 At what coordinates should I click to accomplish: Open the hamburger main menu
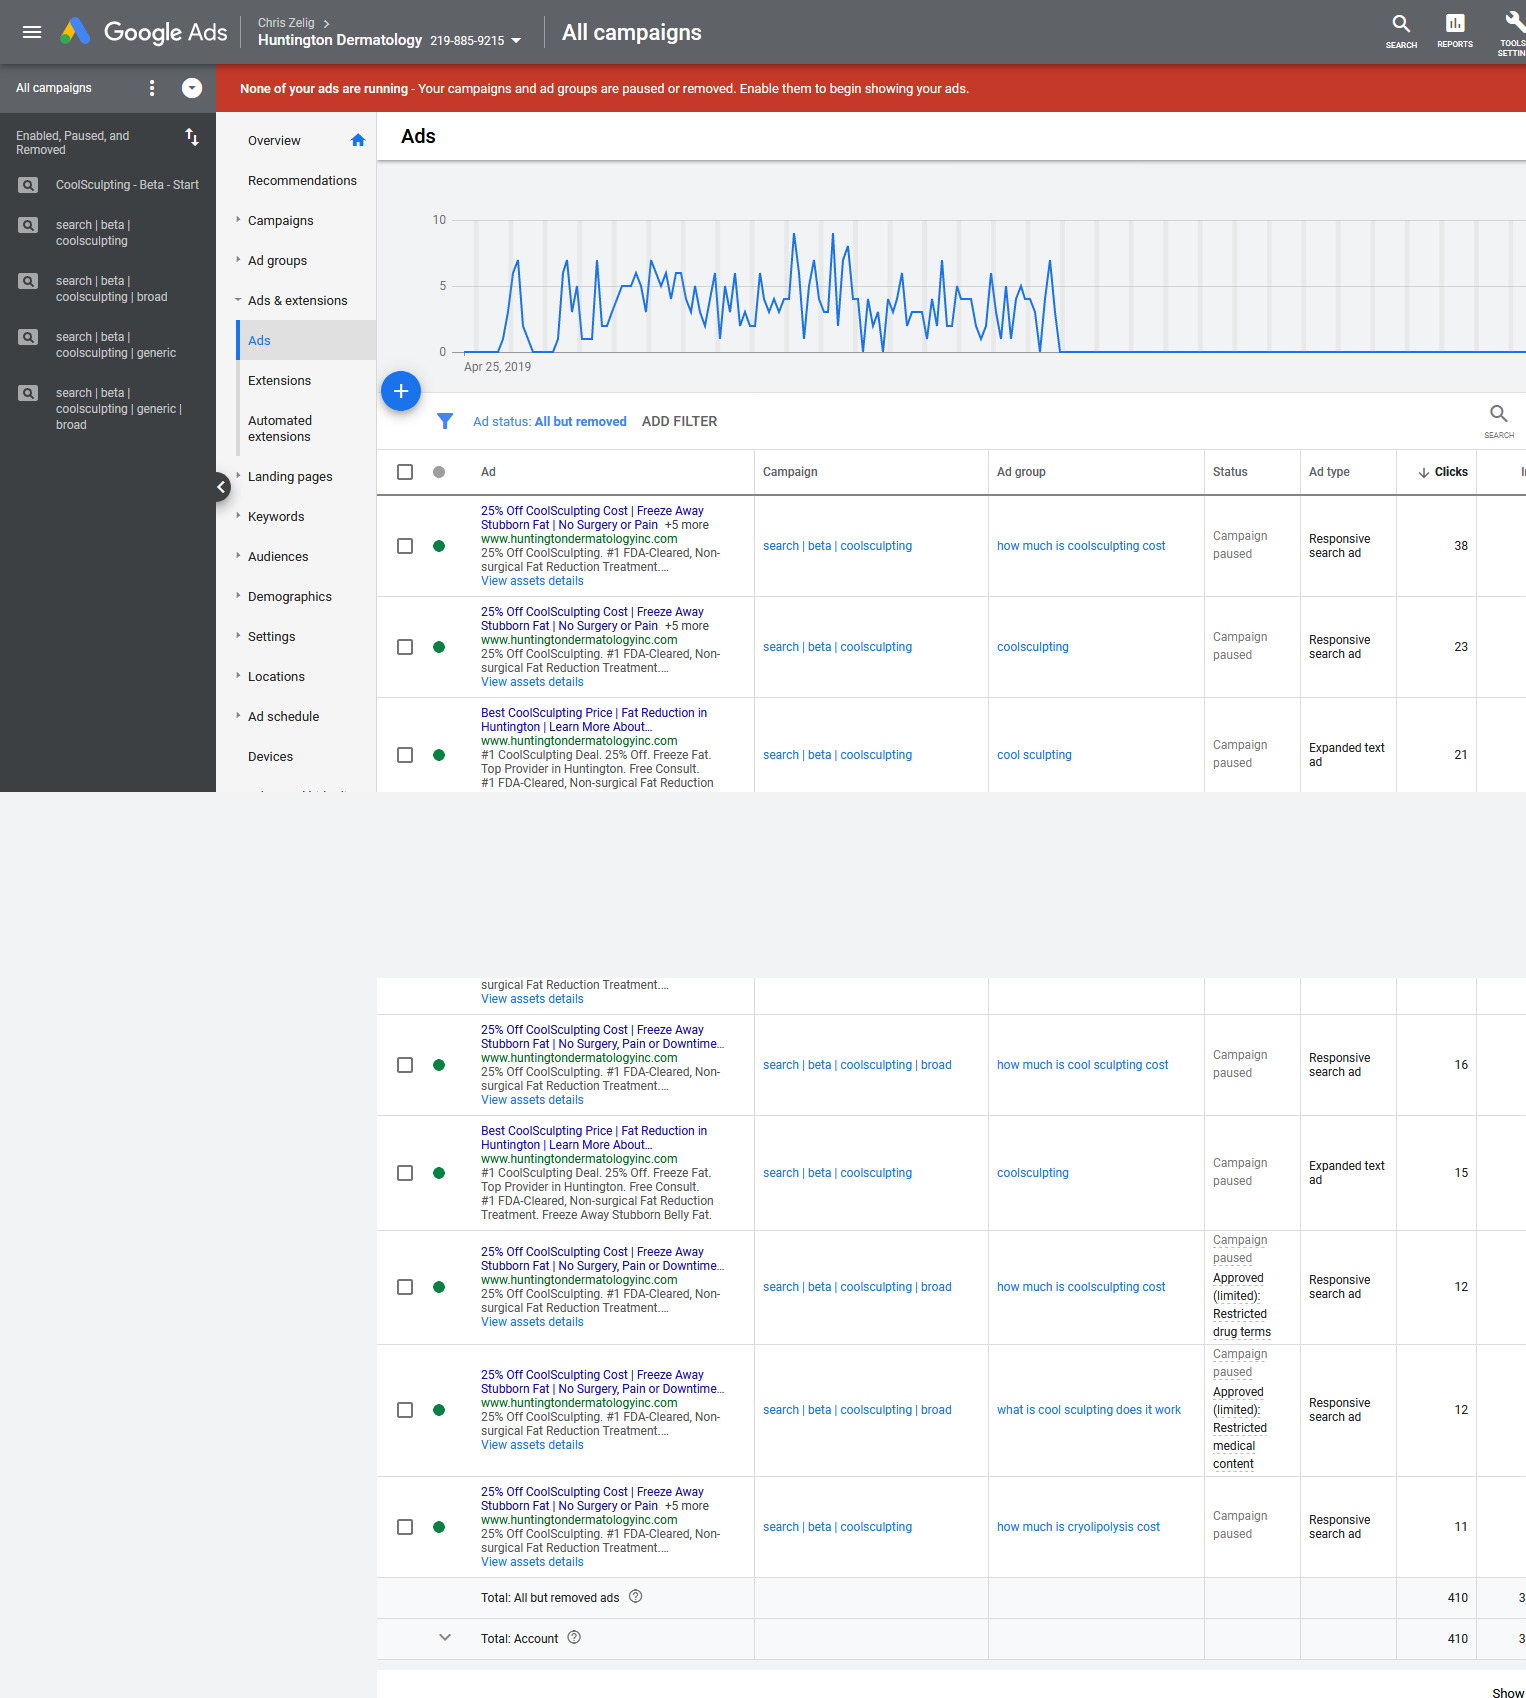tap(32, 32)
